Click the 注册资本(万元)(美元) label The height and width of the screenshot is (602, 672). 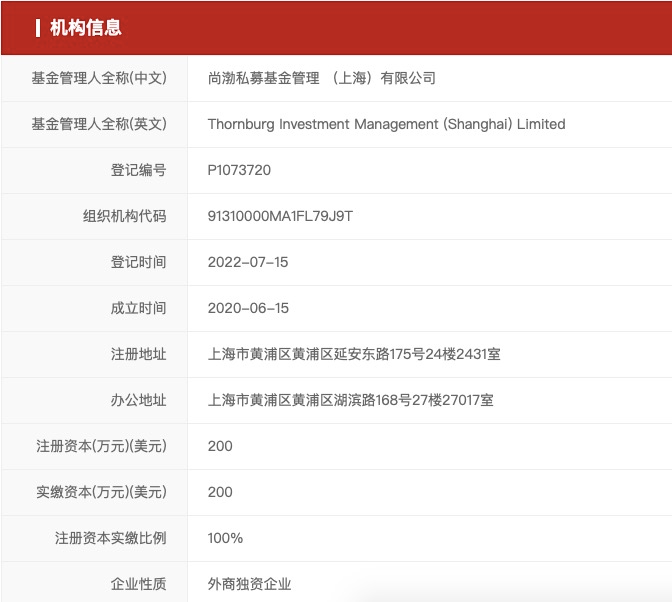[x=102, y=446]
